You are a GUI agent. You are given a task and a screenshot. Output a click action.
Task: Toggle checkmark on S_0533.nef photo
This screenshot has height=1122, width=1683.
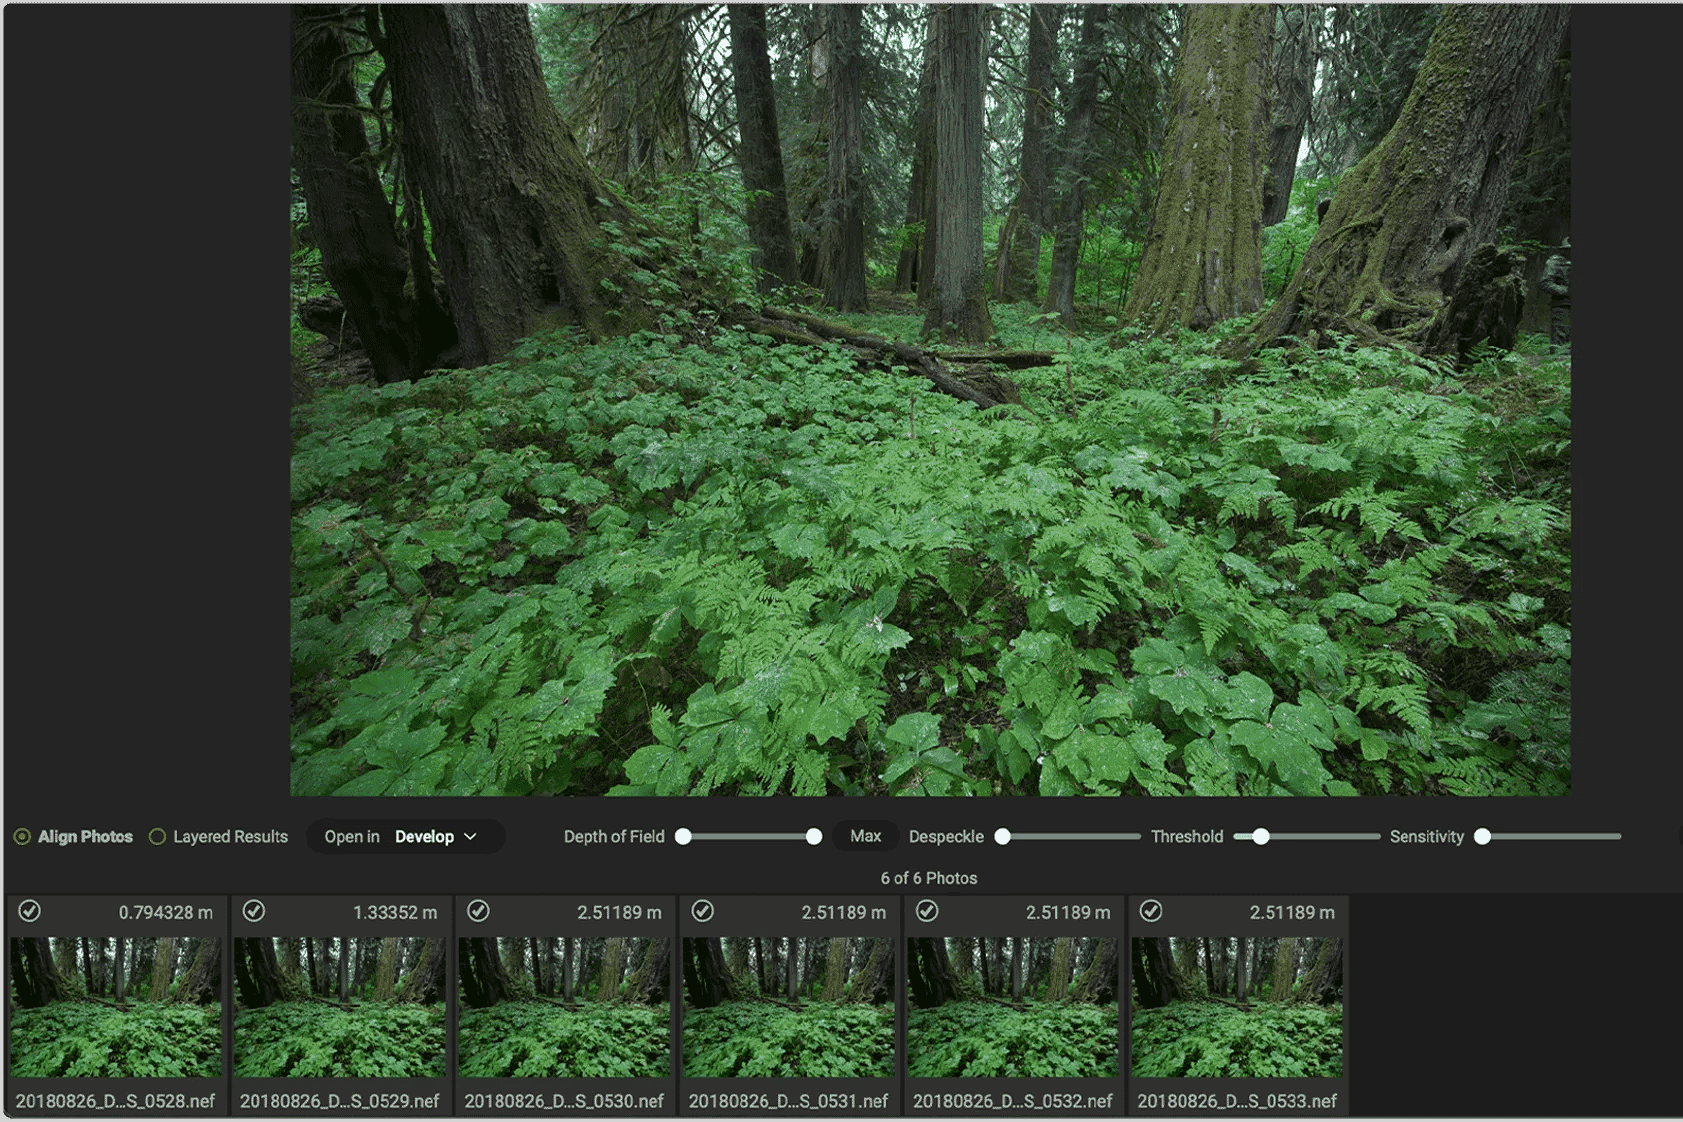(1151, 911)
